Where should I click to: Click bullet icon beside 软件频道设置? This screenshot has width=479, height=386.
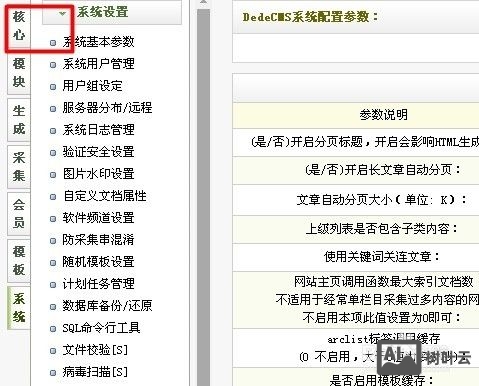[53, 219]
